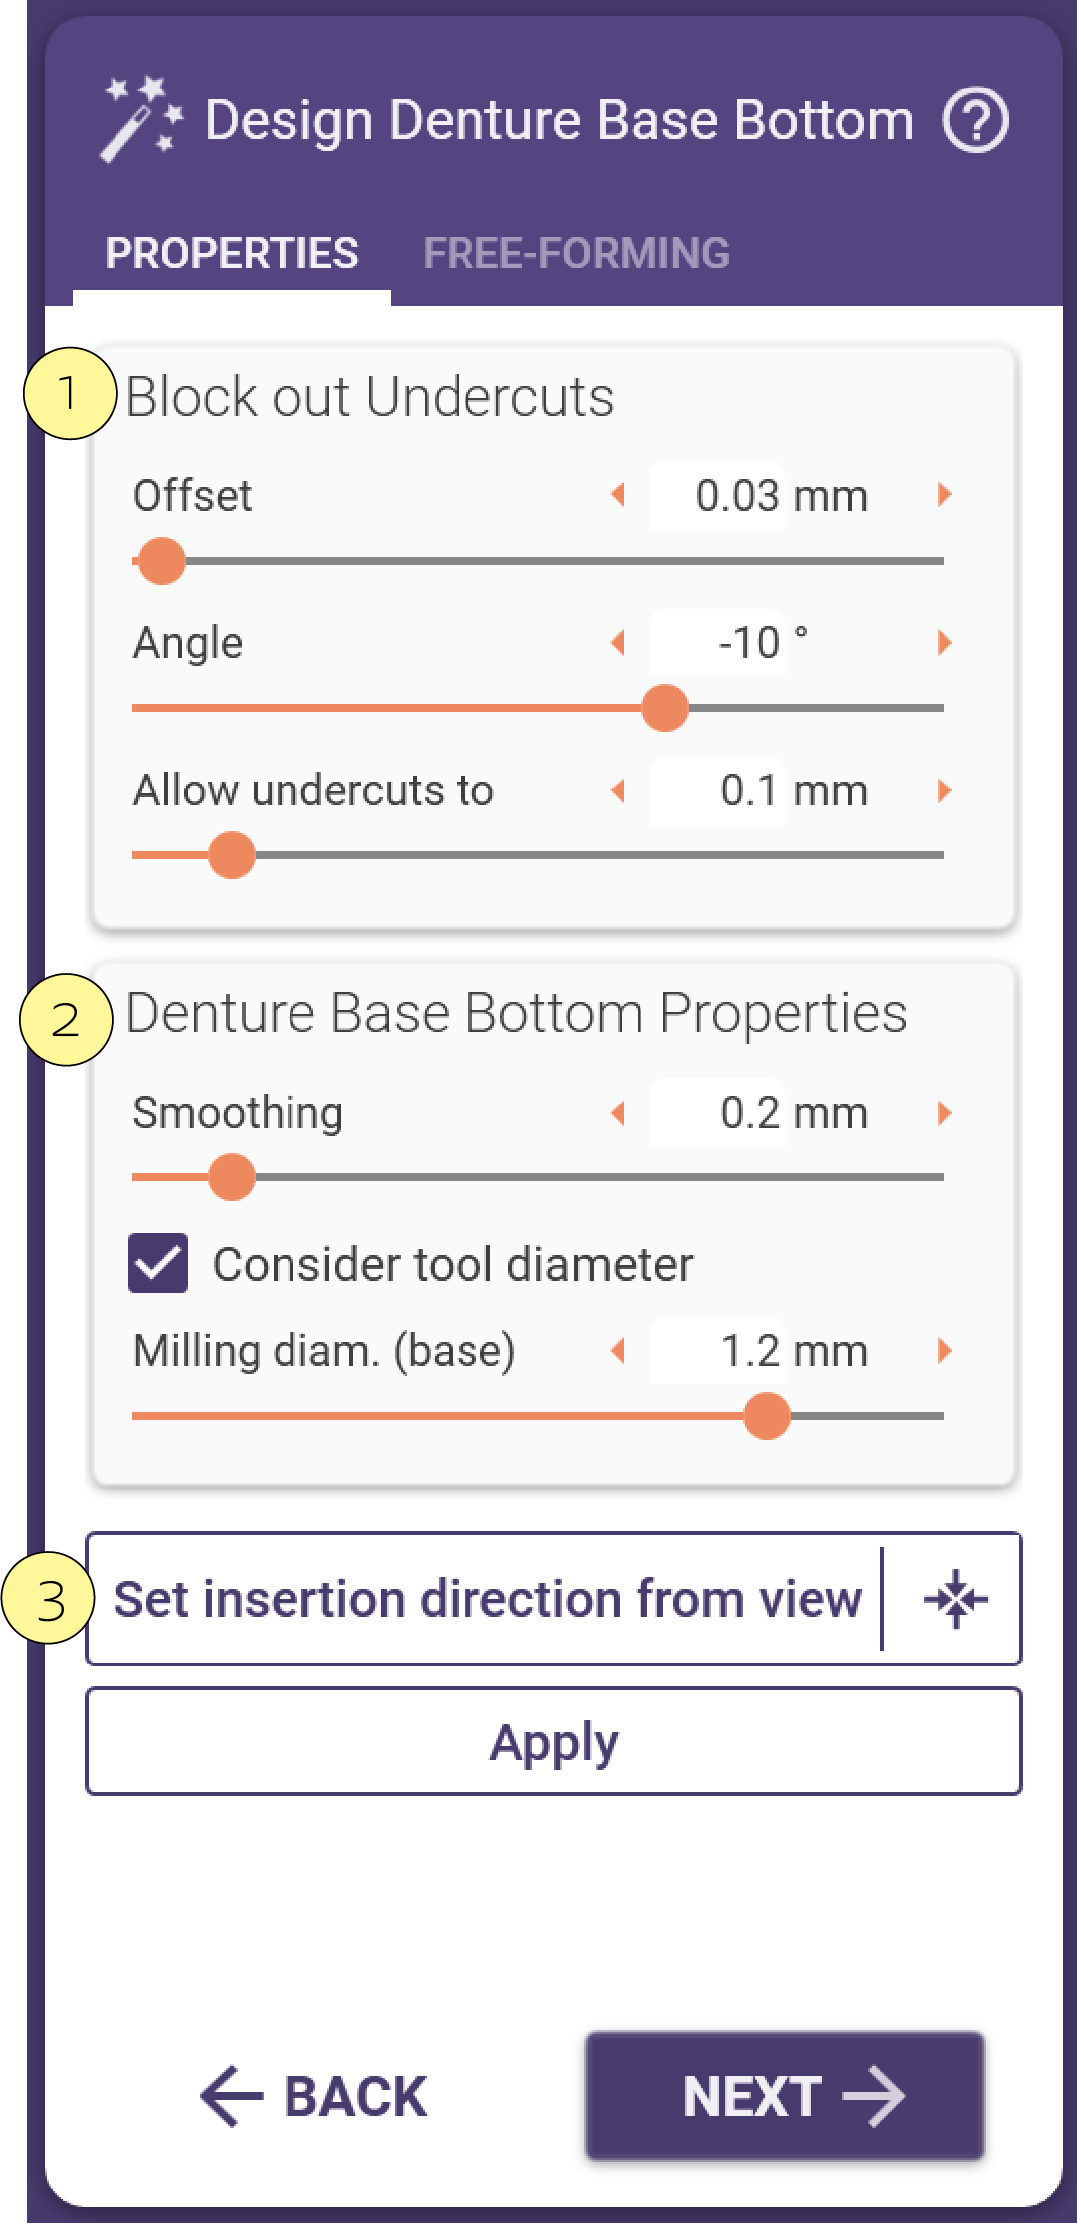Go BACK to previous step

(x=314, y=2096)
